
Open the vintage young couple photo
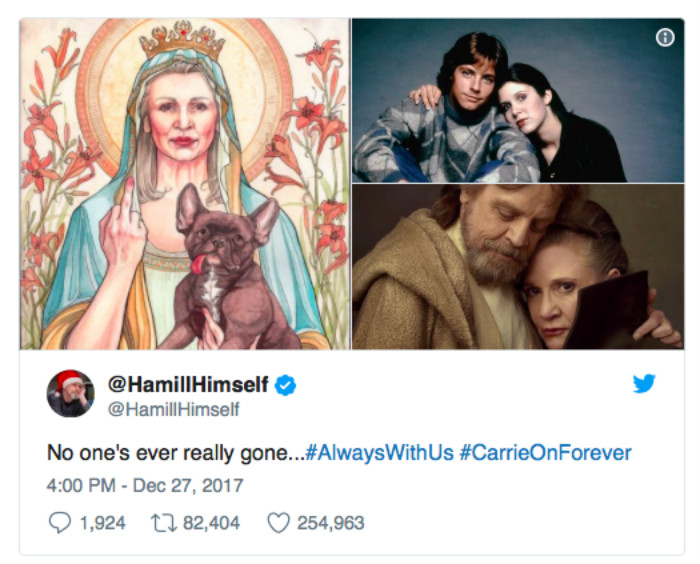[x=517, y=100]
